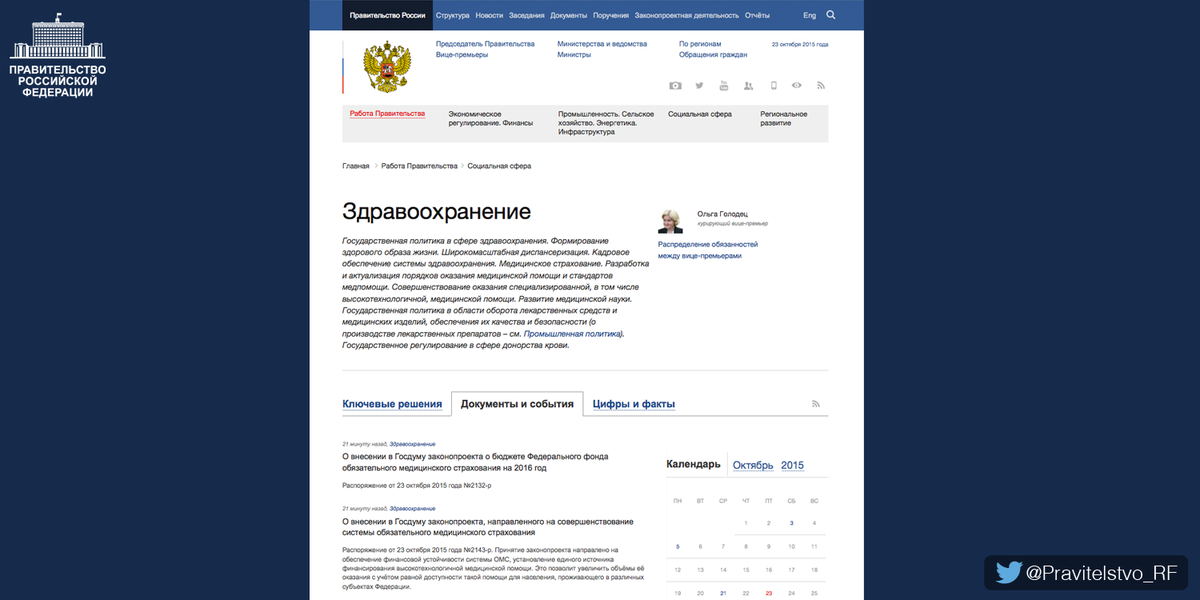The height and width of the screenshot is (600, 1200).
Task: Open the Отчёты menu item
Action: point(757,15)
